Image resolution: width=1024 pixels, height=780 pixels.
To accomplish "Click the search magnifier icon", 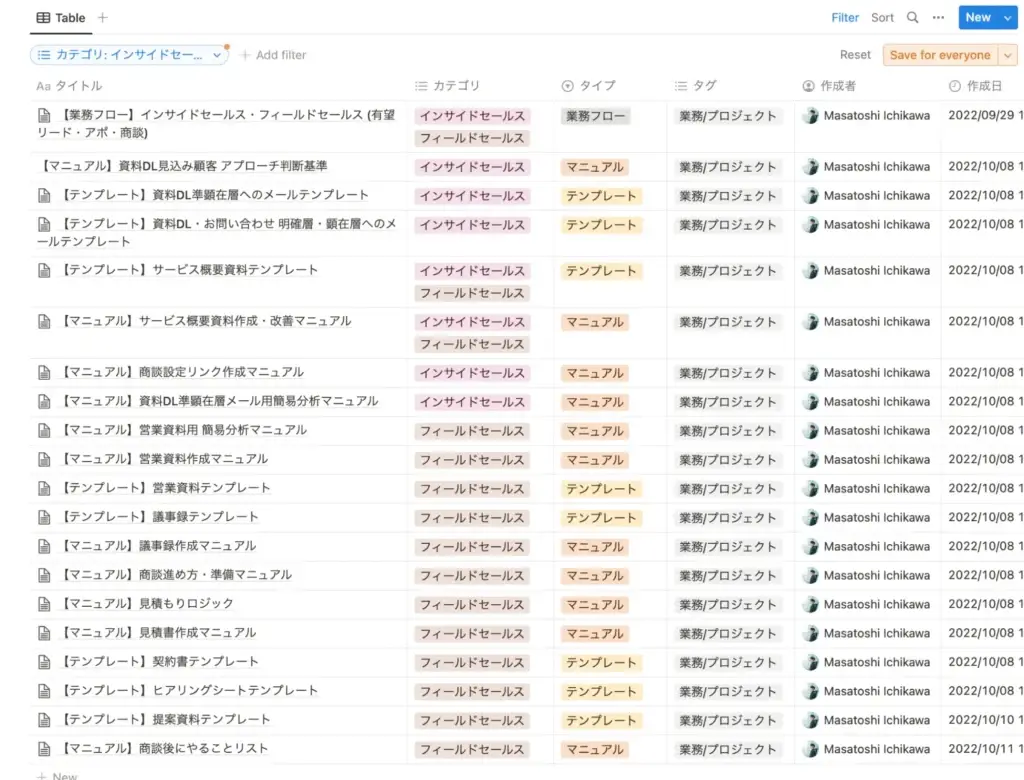I will (x=912, y=18).
